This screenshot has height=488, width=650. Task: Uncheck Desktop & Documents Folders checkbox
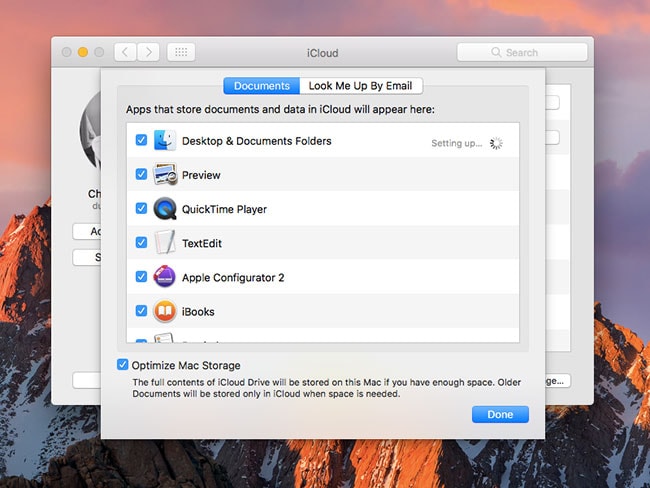point(141,140)
